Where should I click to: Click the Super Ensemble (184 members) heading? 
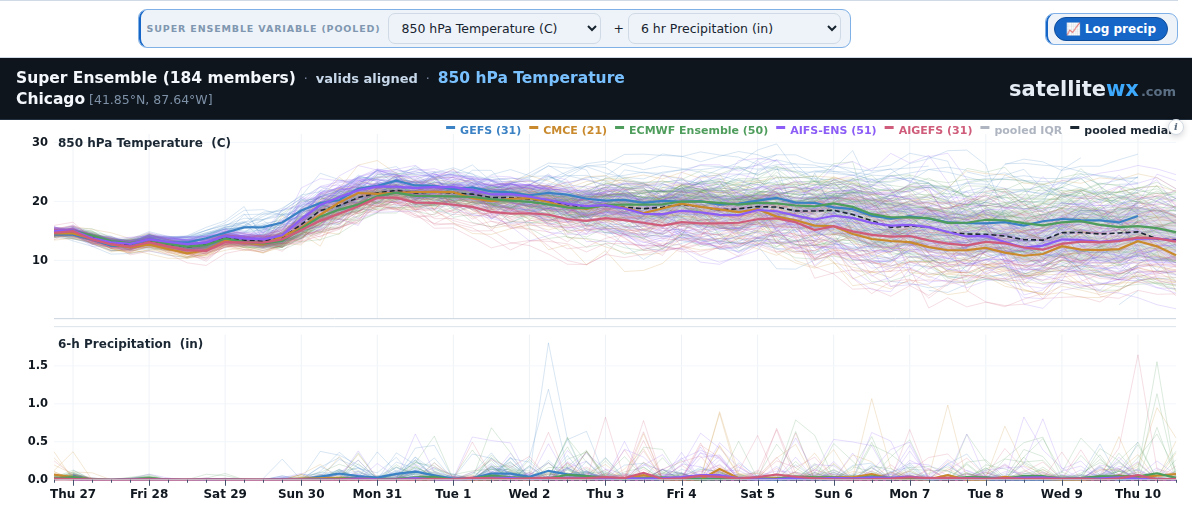(155, 78)
